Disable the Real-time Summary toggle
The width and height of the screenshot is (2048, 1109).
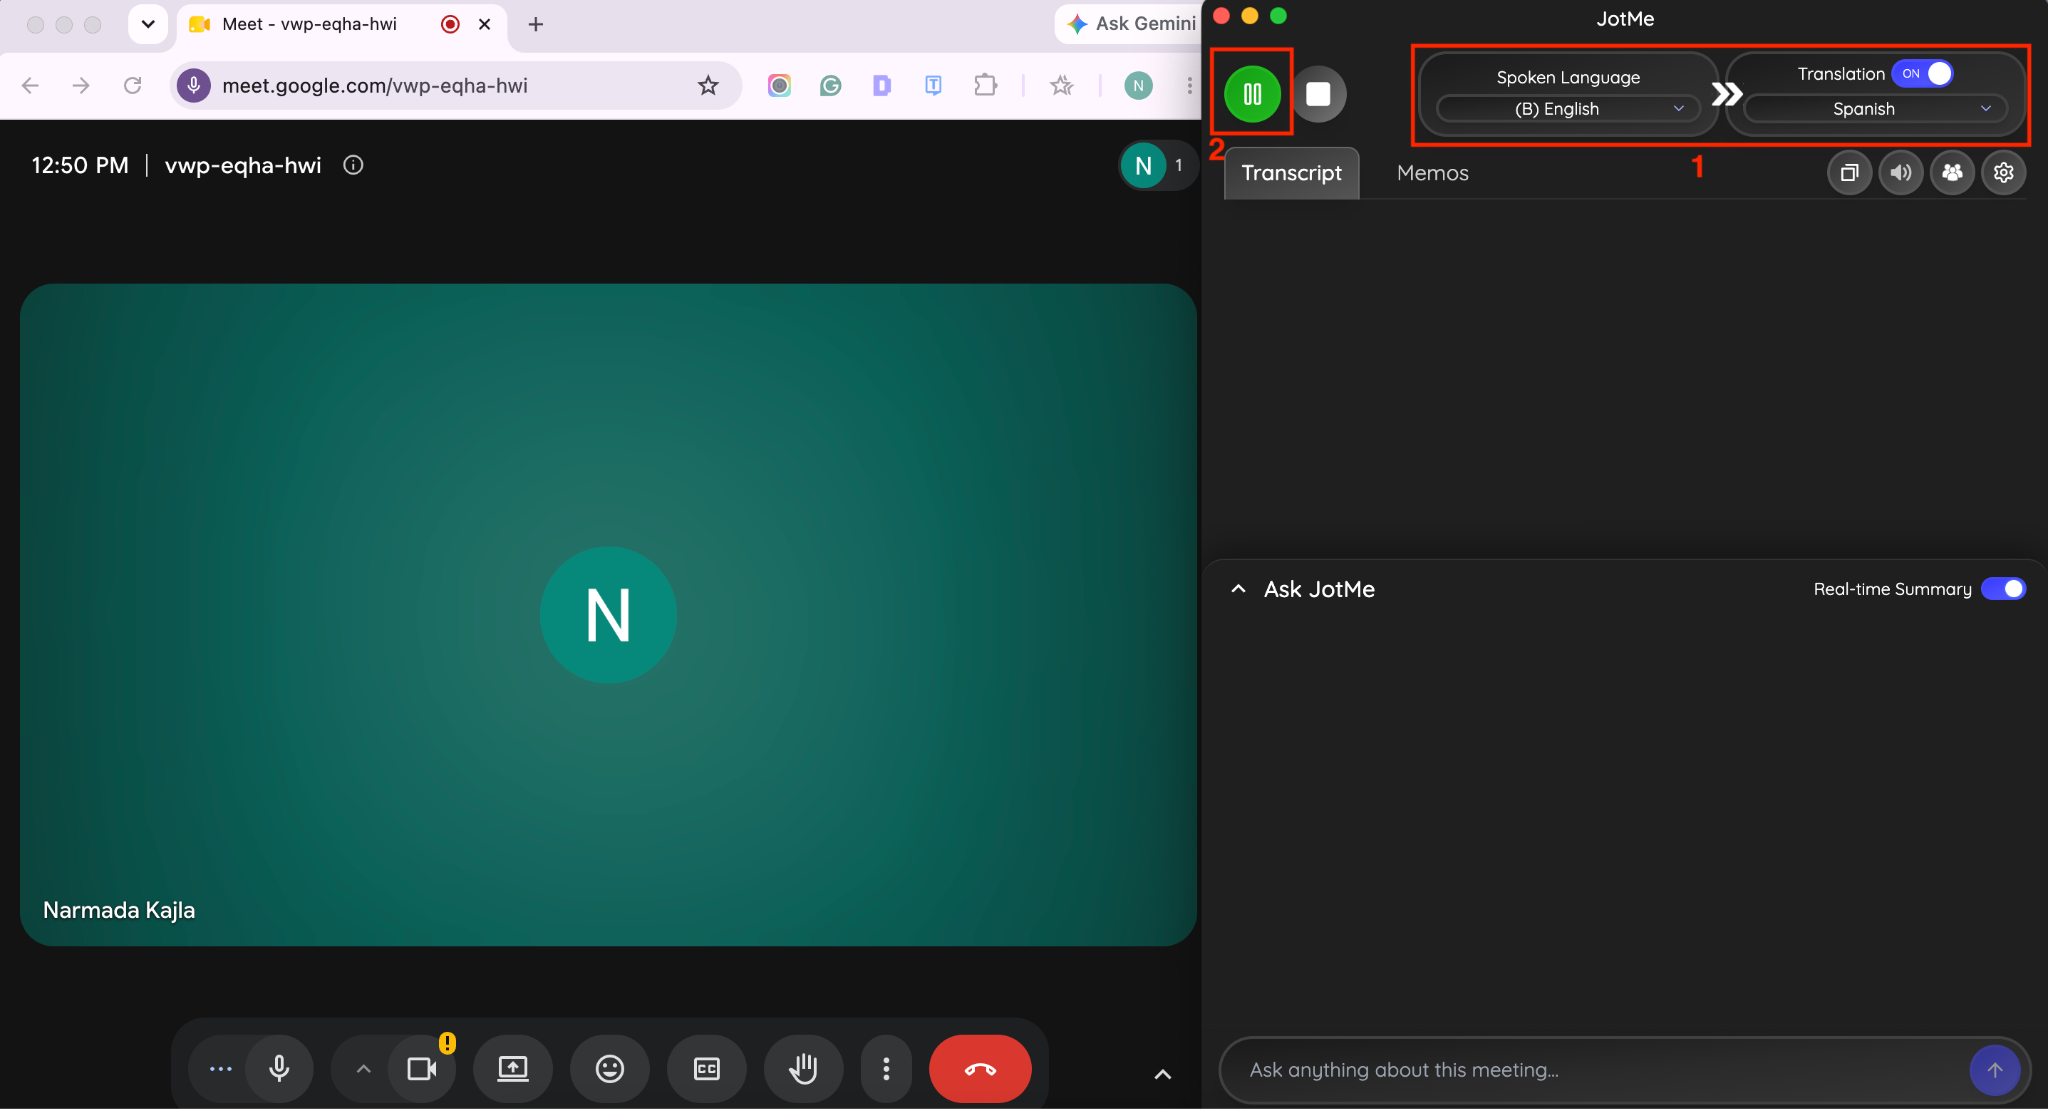(x=2003, y=589)
